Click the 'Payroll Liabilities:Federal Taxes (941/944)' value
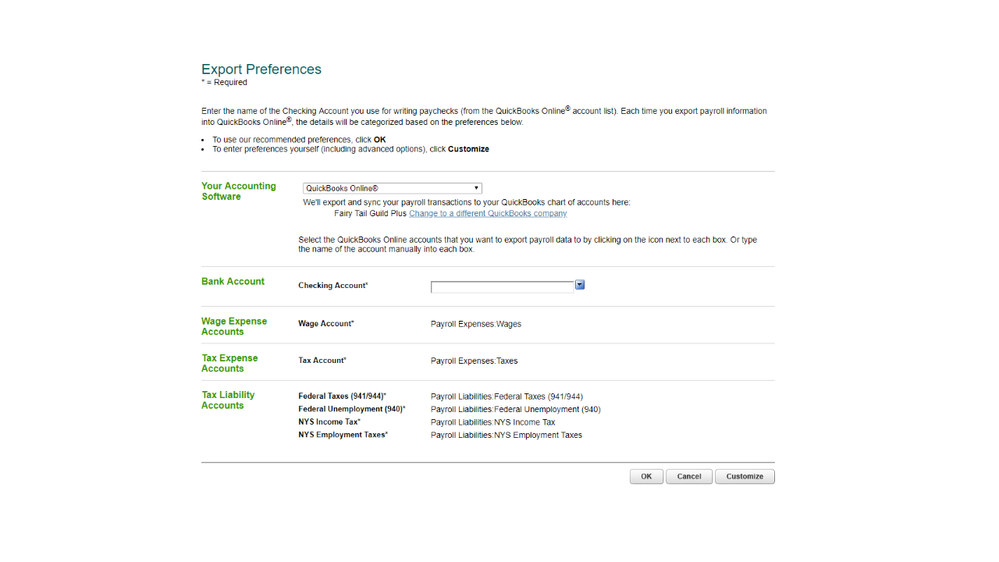The image size is (999, 562). (x=507, y=397)
